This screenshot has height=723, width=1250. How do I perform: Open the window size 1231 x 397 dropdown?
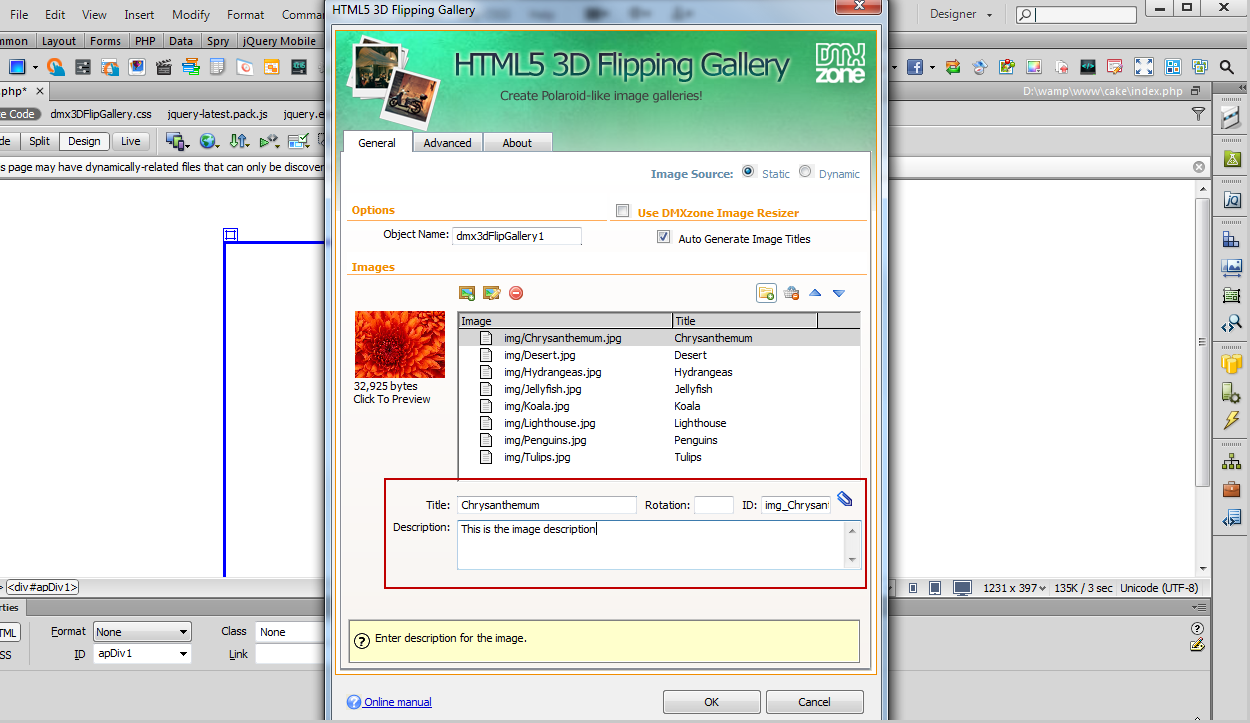pyautogui.click(x=1015, y=588)
